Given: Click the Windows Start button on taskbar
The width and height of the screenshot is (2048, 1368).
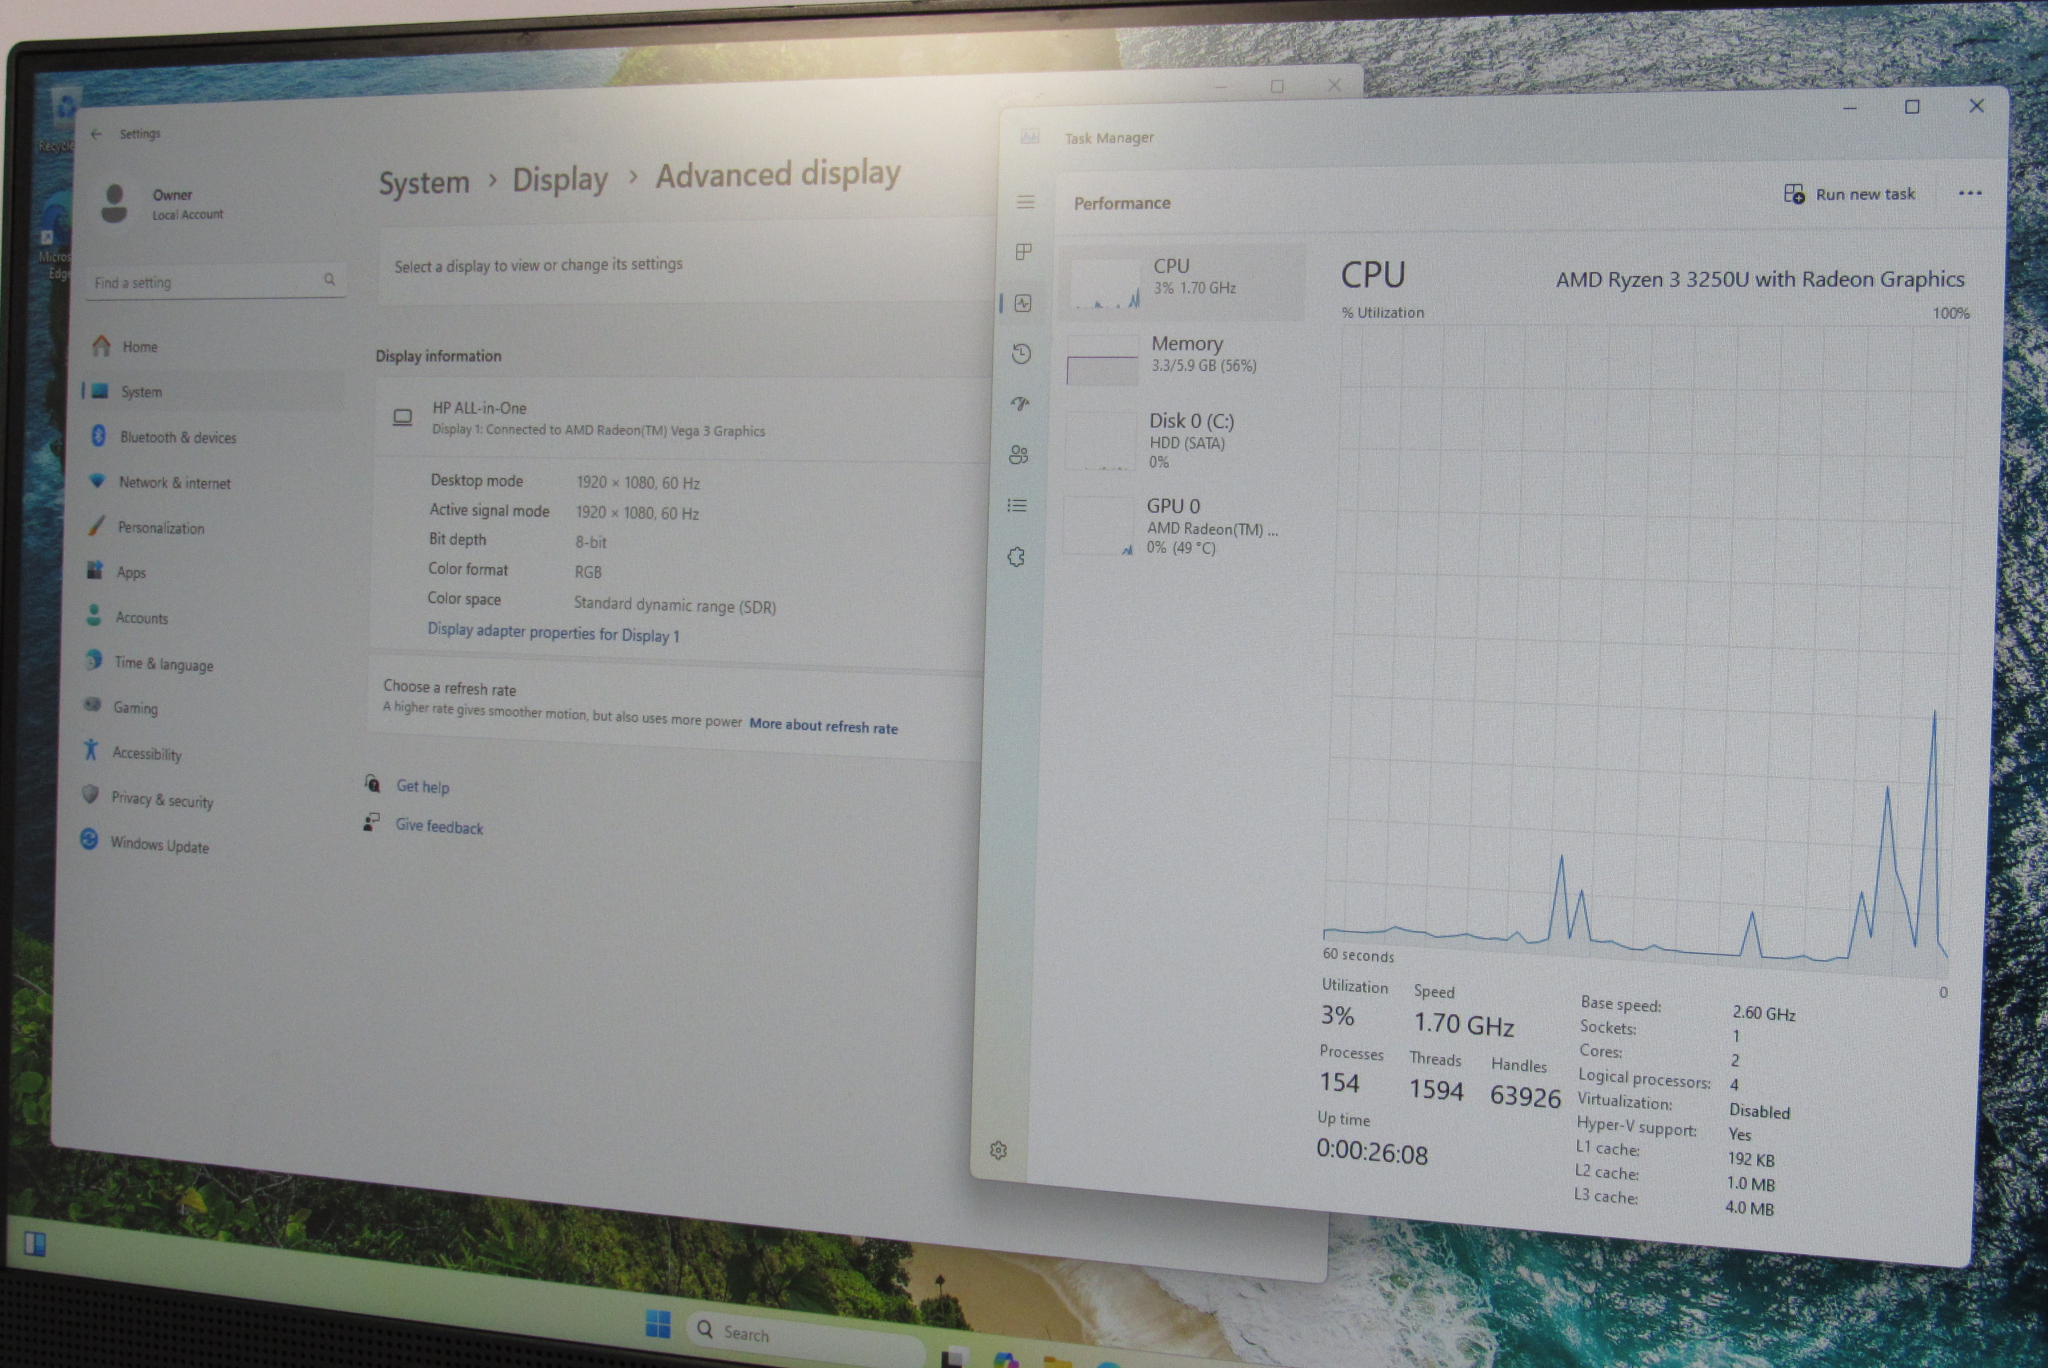Looking at the screenshot, I should 658,1325.
